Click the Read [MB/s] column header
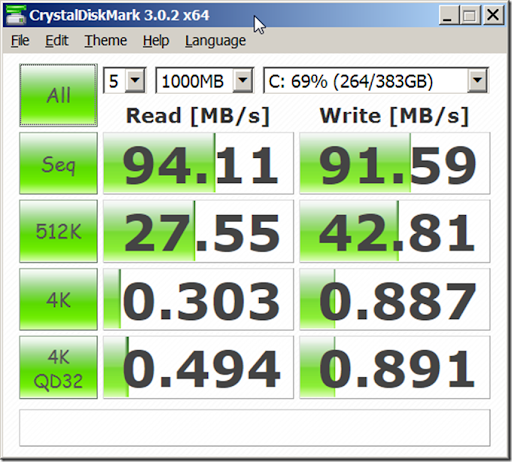 click(198, 116)
